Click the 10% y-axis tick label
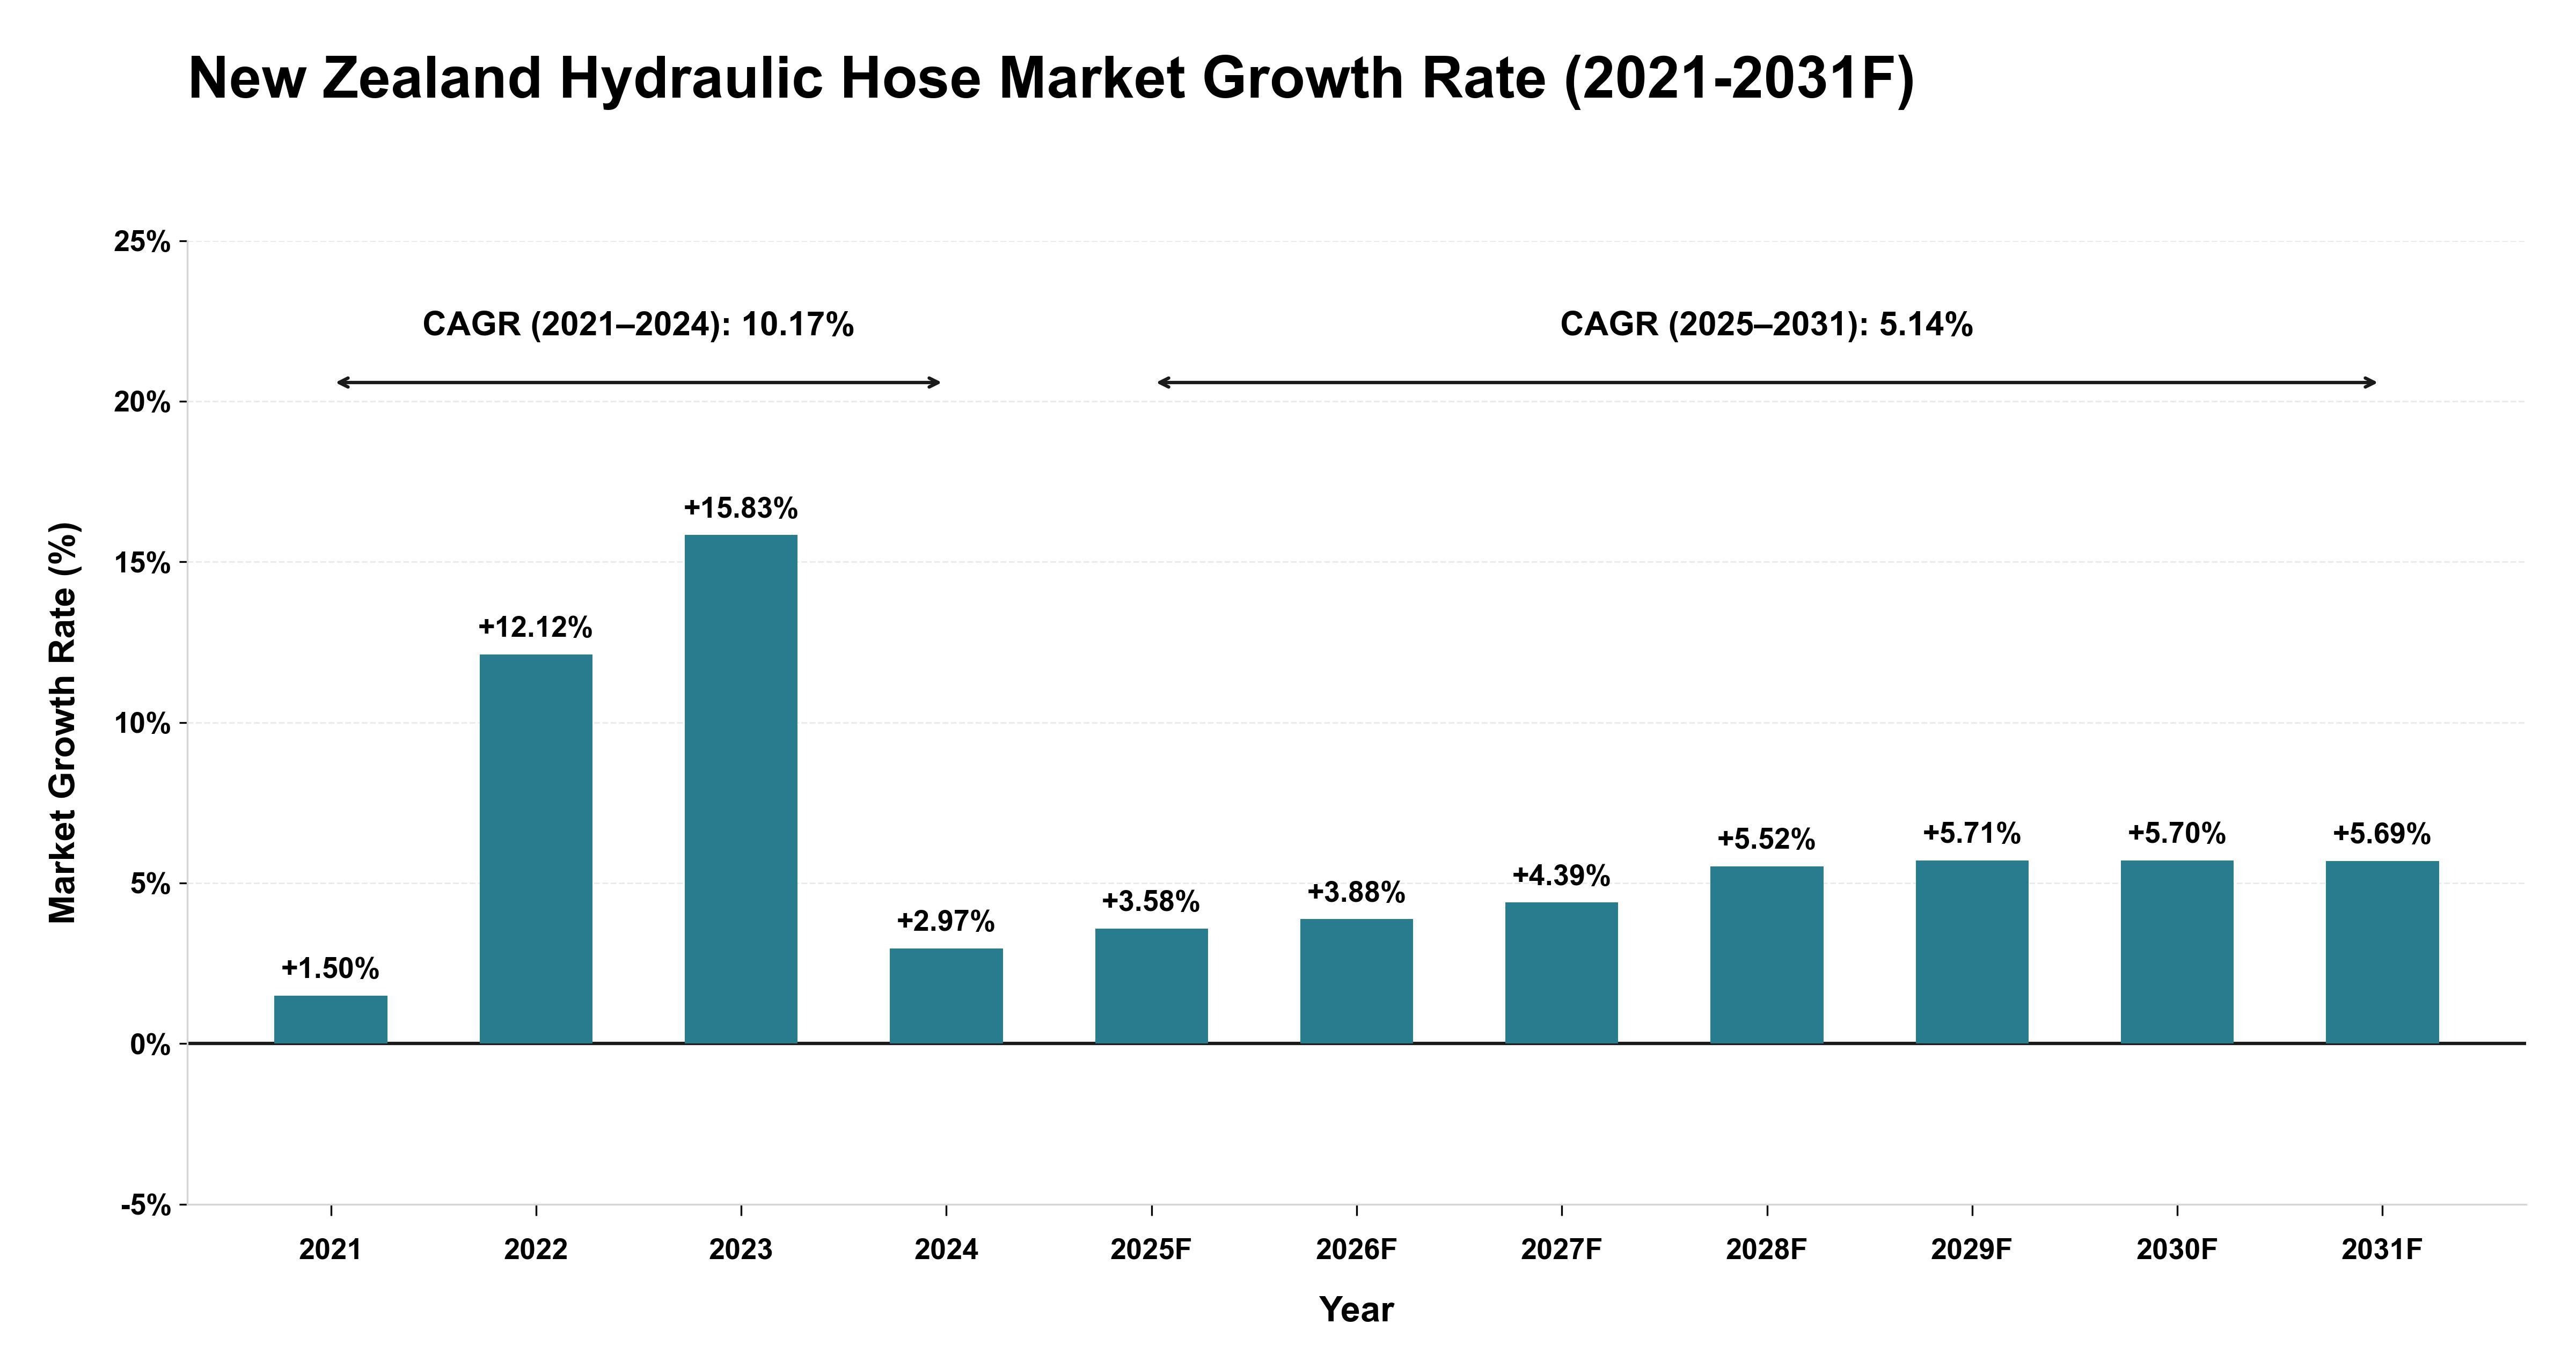 [x=142, y=723]
